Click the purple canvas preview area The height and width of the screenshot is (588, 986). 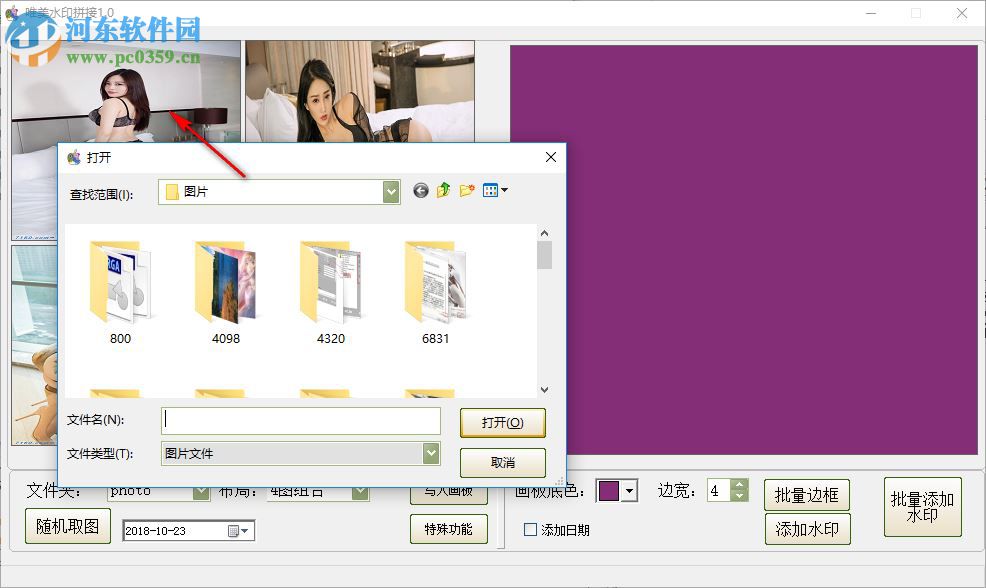pos(743,249)
